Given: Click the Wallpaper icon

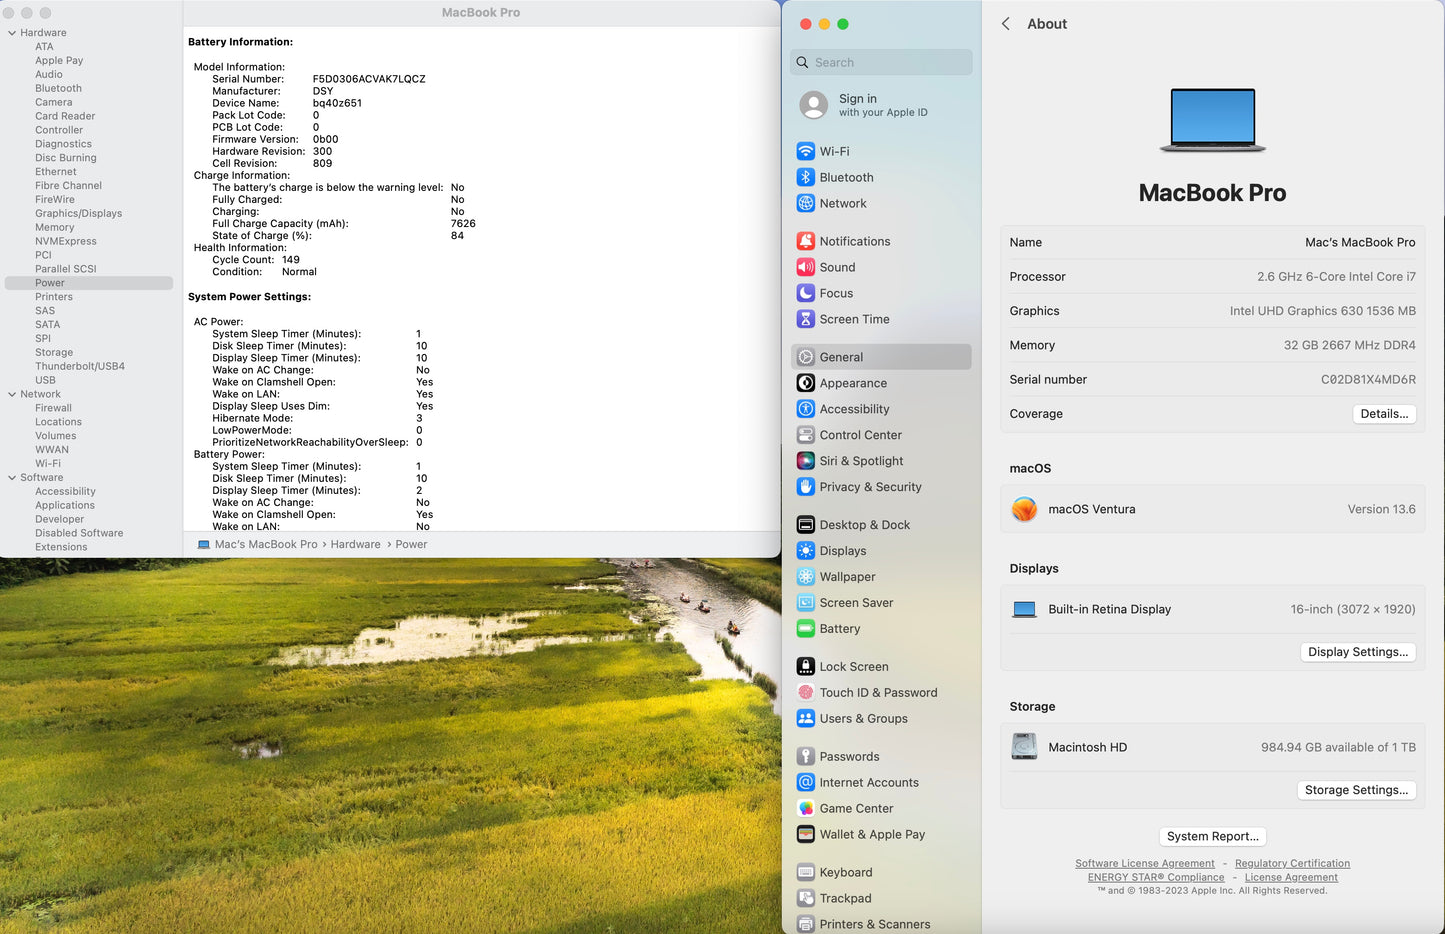Looking at the screenshot, I should 806,577.
